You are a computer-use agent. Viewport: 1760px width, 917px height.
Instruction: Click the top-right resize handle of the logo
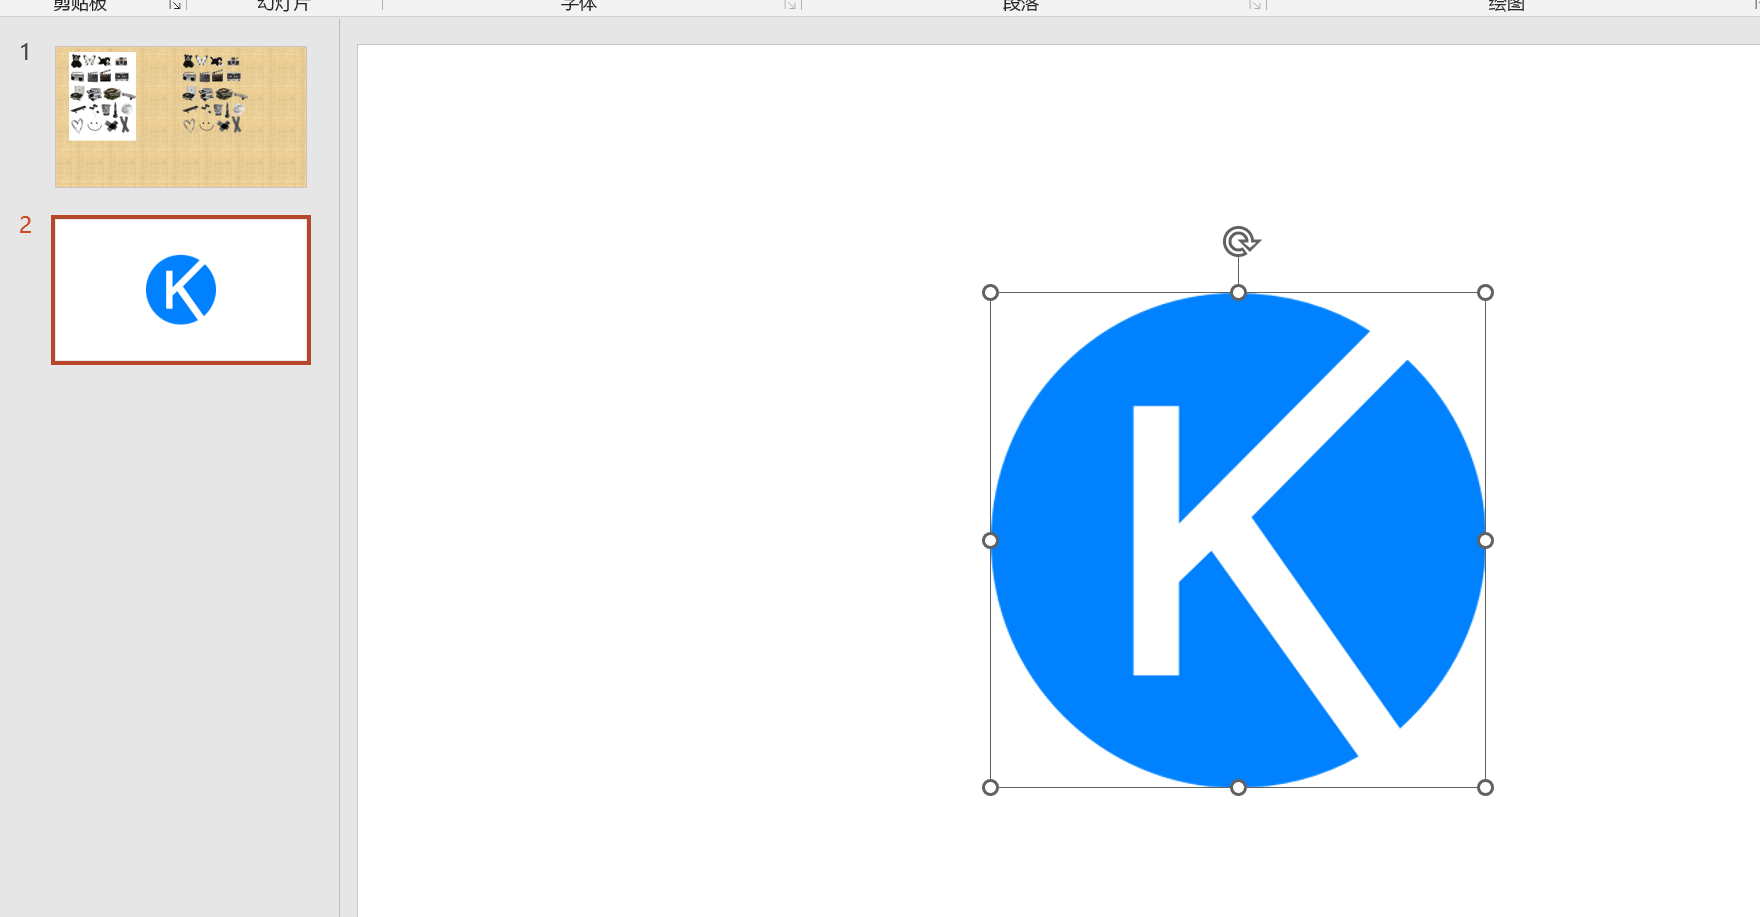(x=1485, y=292)
